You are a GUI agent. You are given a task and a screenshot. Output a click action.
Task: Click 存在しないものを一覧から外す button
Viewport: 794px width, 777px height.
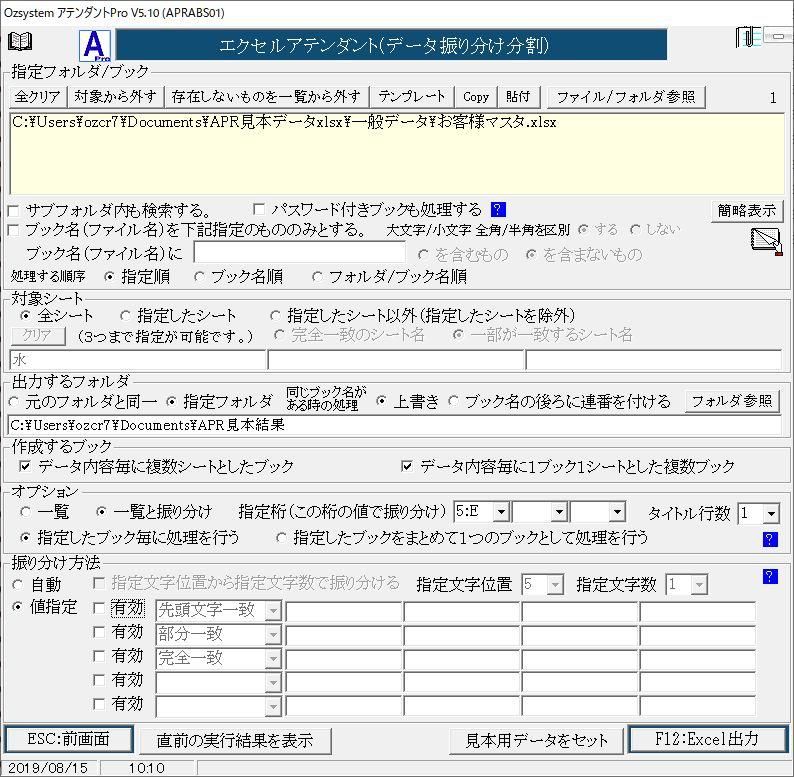pyautogui.click(x=266, y=96)
